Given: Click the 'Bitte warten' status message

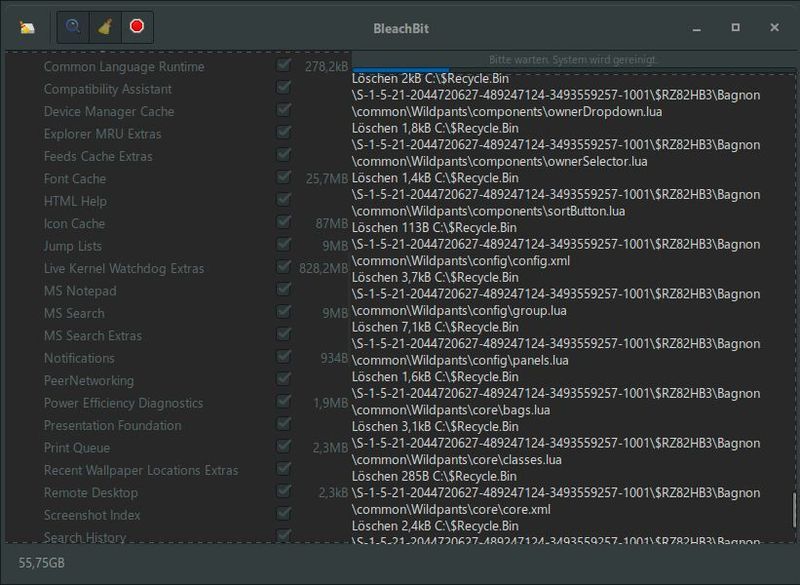Looking at the screenshot, I should [572, 60].
